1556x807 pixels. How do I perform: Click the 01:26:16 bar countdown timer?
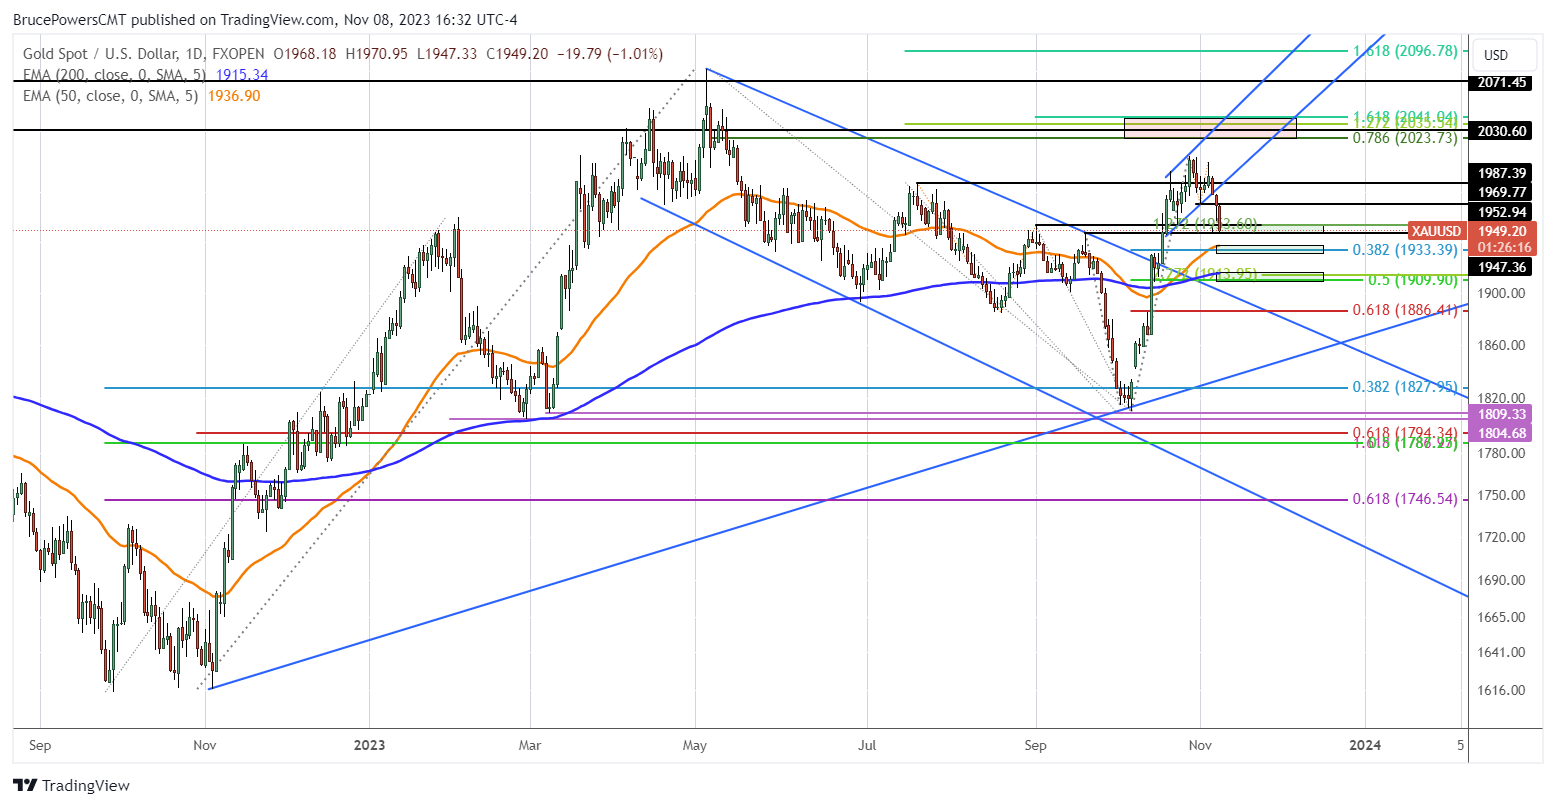coord(1503,247)
